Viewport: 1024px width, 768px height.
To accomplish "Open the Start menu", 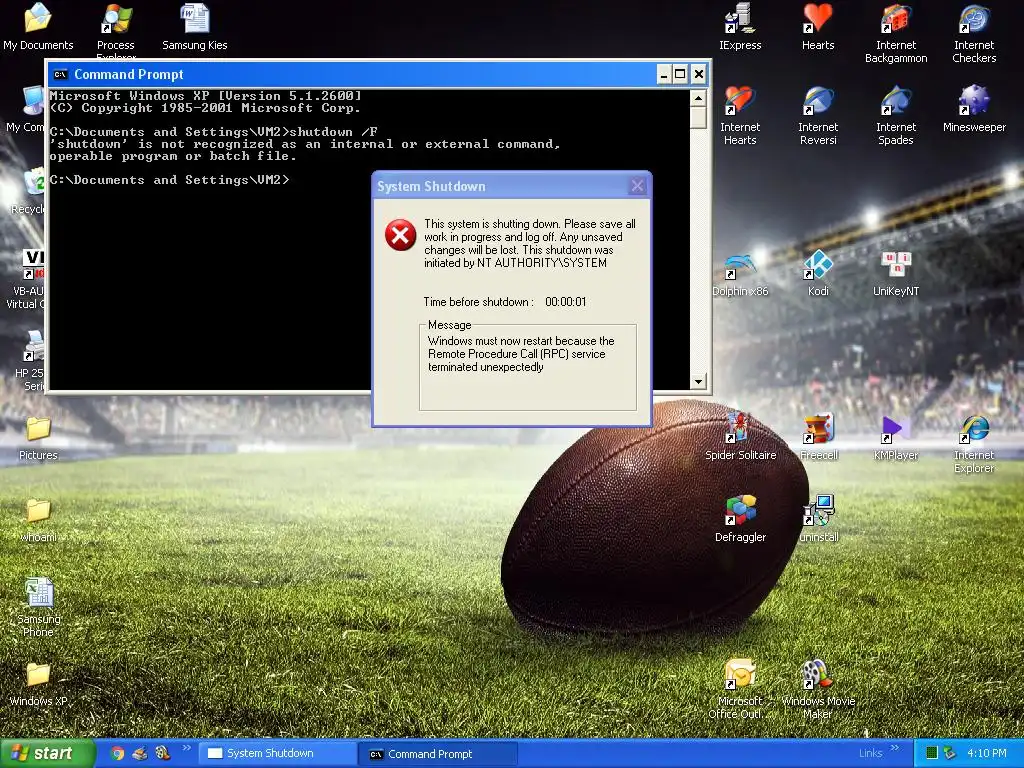I will [46, 754].
